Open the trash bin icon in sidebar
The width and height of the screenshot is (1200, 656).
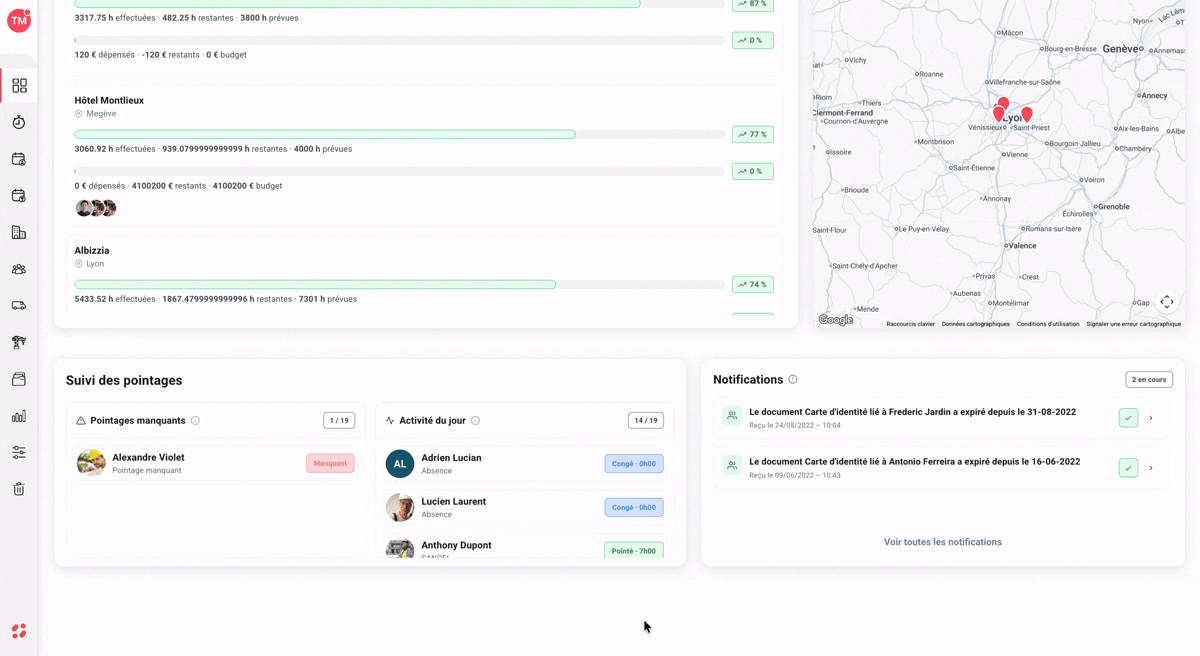point(19,489)
